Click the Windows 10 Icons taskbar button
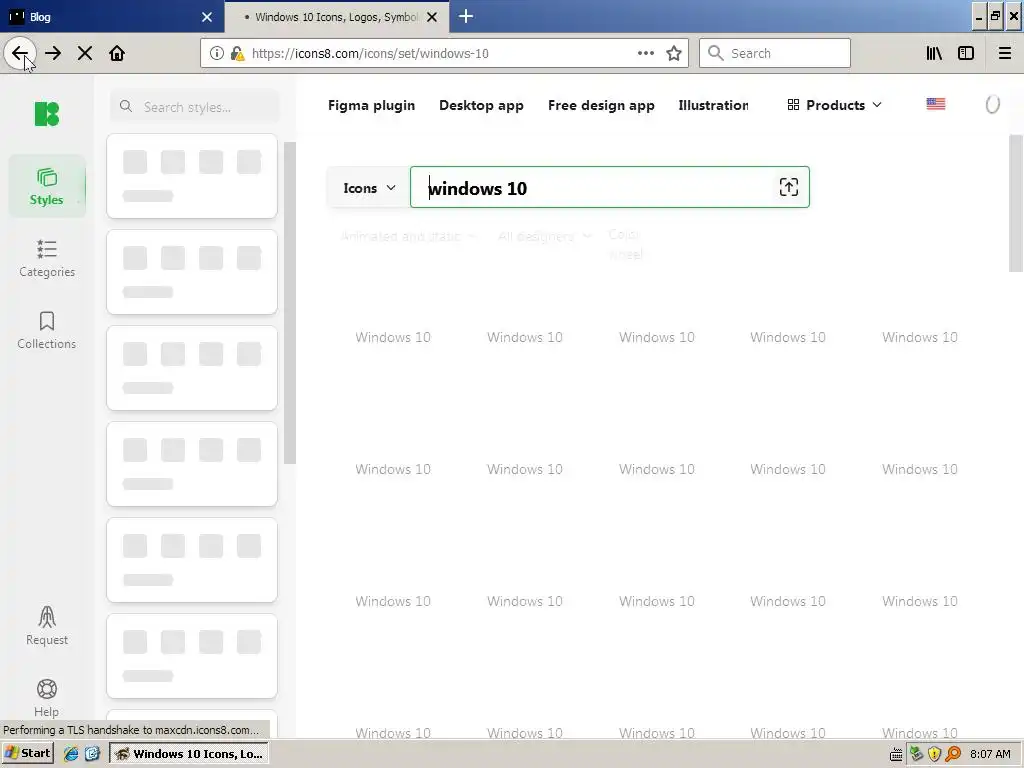 (189, 754)
